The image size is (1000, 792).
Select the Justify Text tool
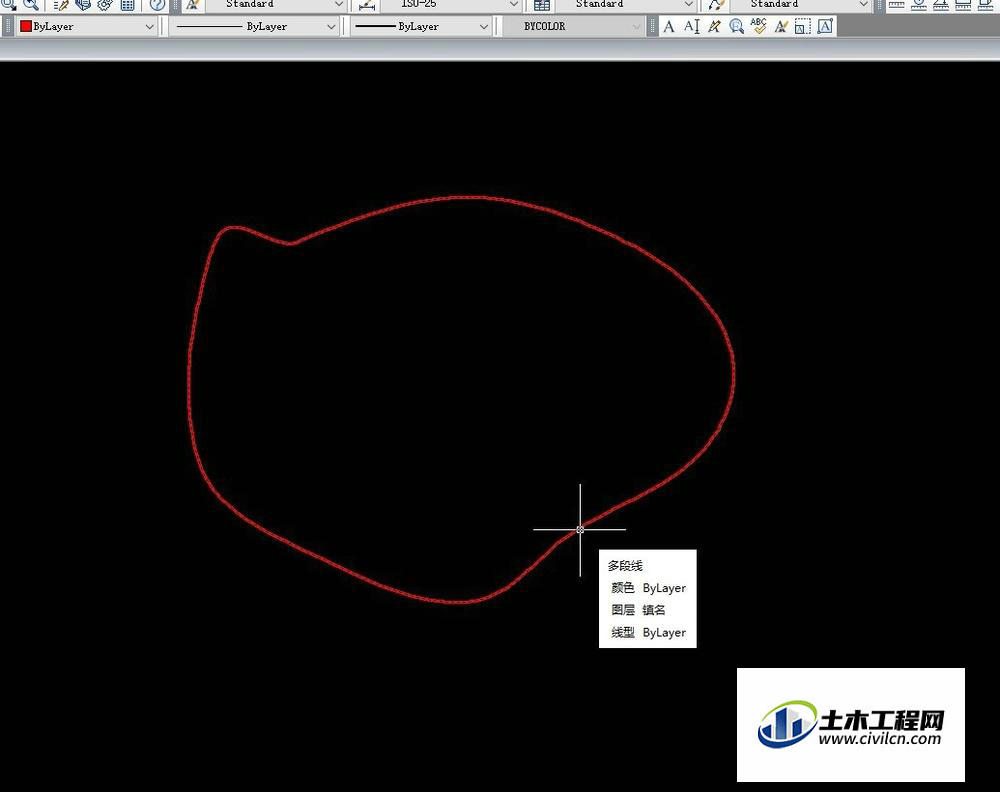825,27
